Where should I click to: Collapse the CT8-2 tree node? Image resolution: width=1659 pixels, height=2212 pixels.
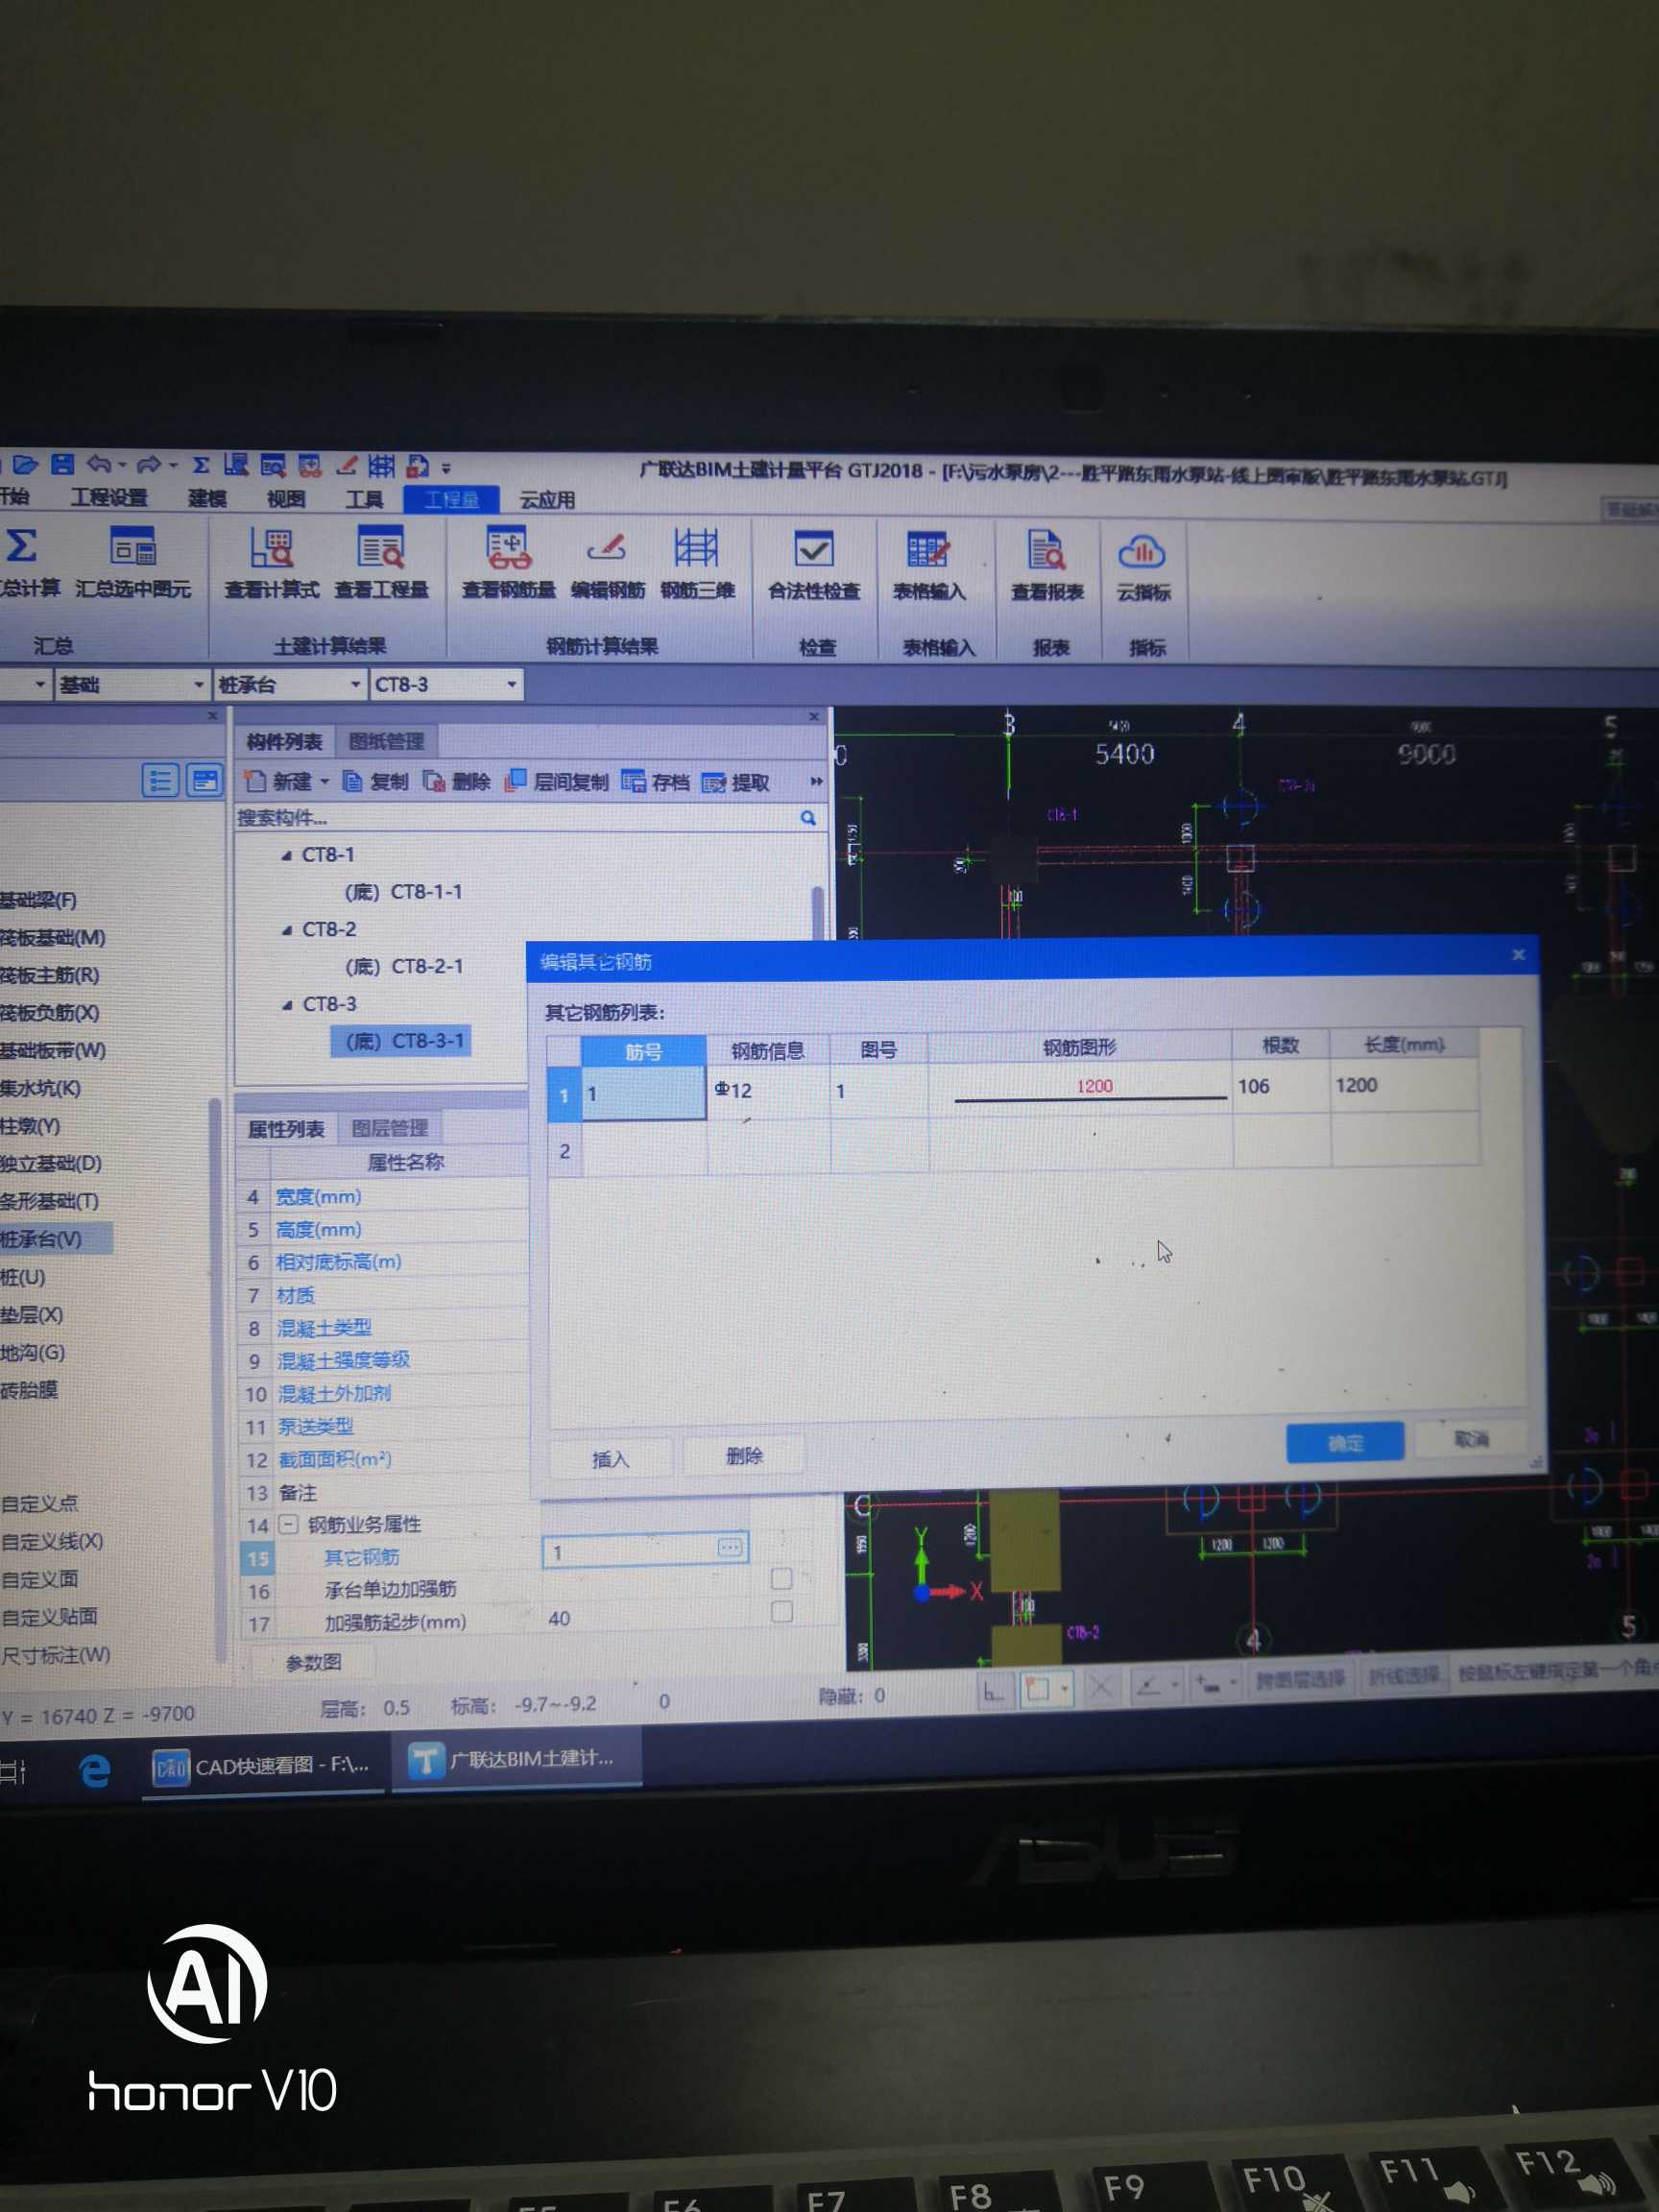click(286, 931)
